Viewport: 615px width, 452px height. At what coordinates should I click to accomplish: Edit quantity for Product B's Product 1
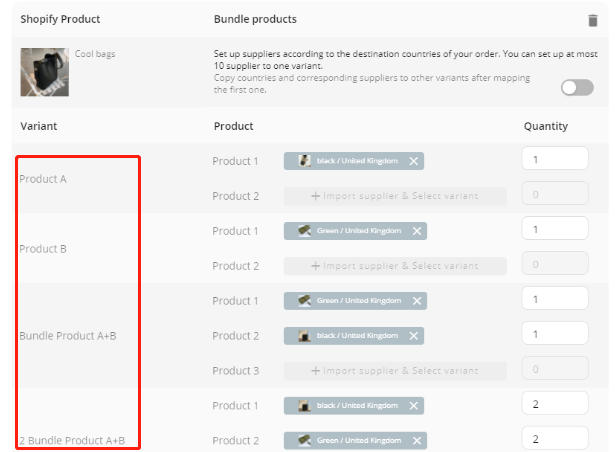click(555, 229)
